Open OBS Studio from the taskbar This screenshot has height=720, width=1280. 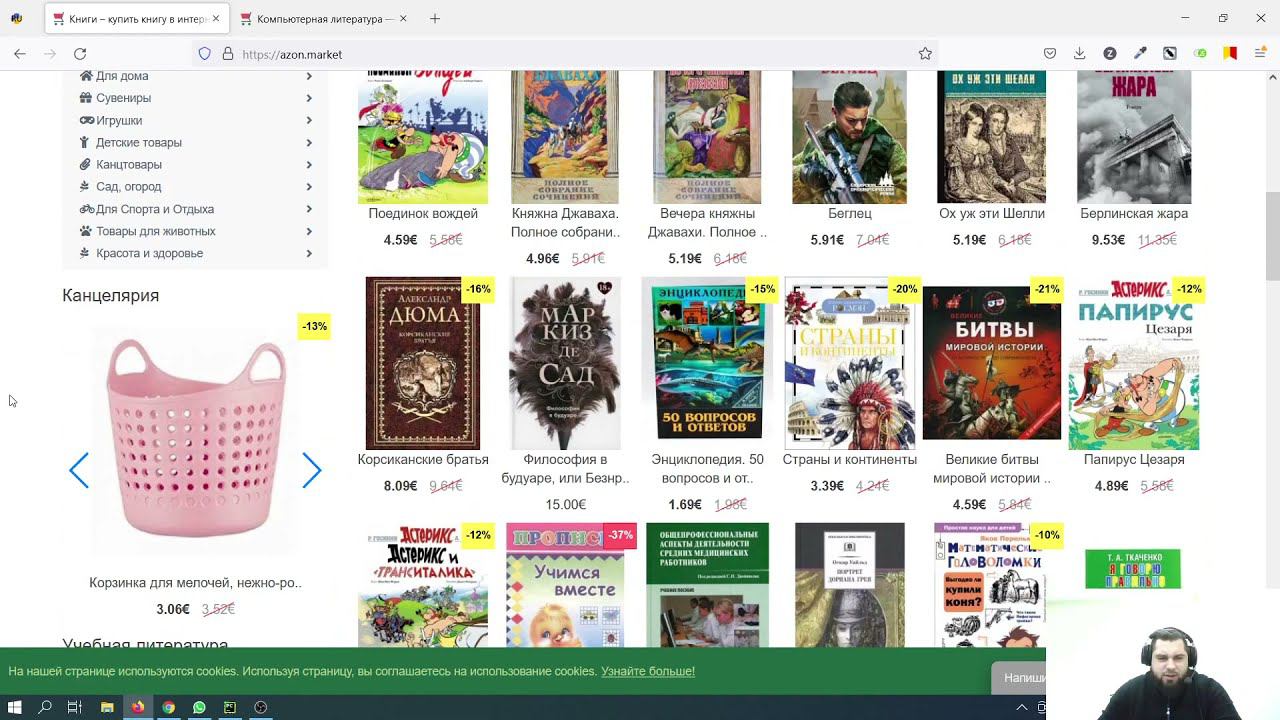(261, 707)
